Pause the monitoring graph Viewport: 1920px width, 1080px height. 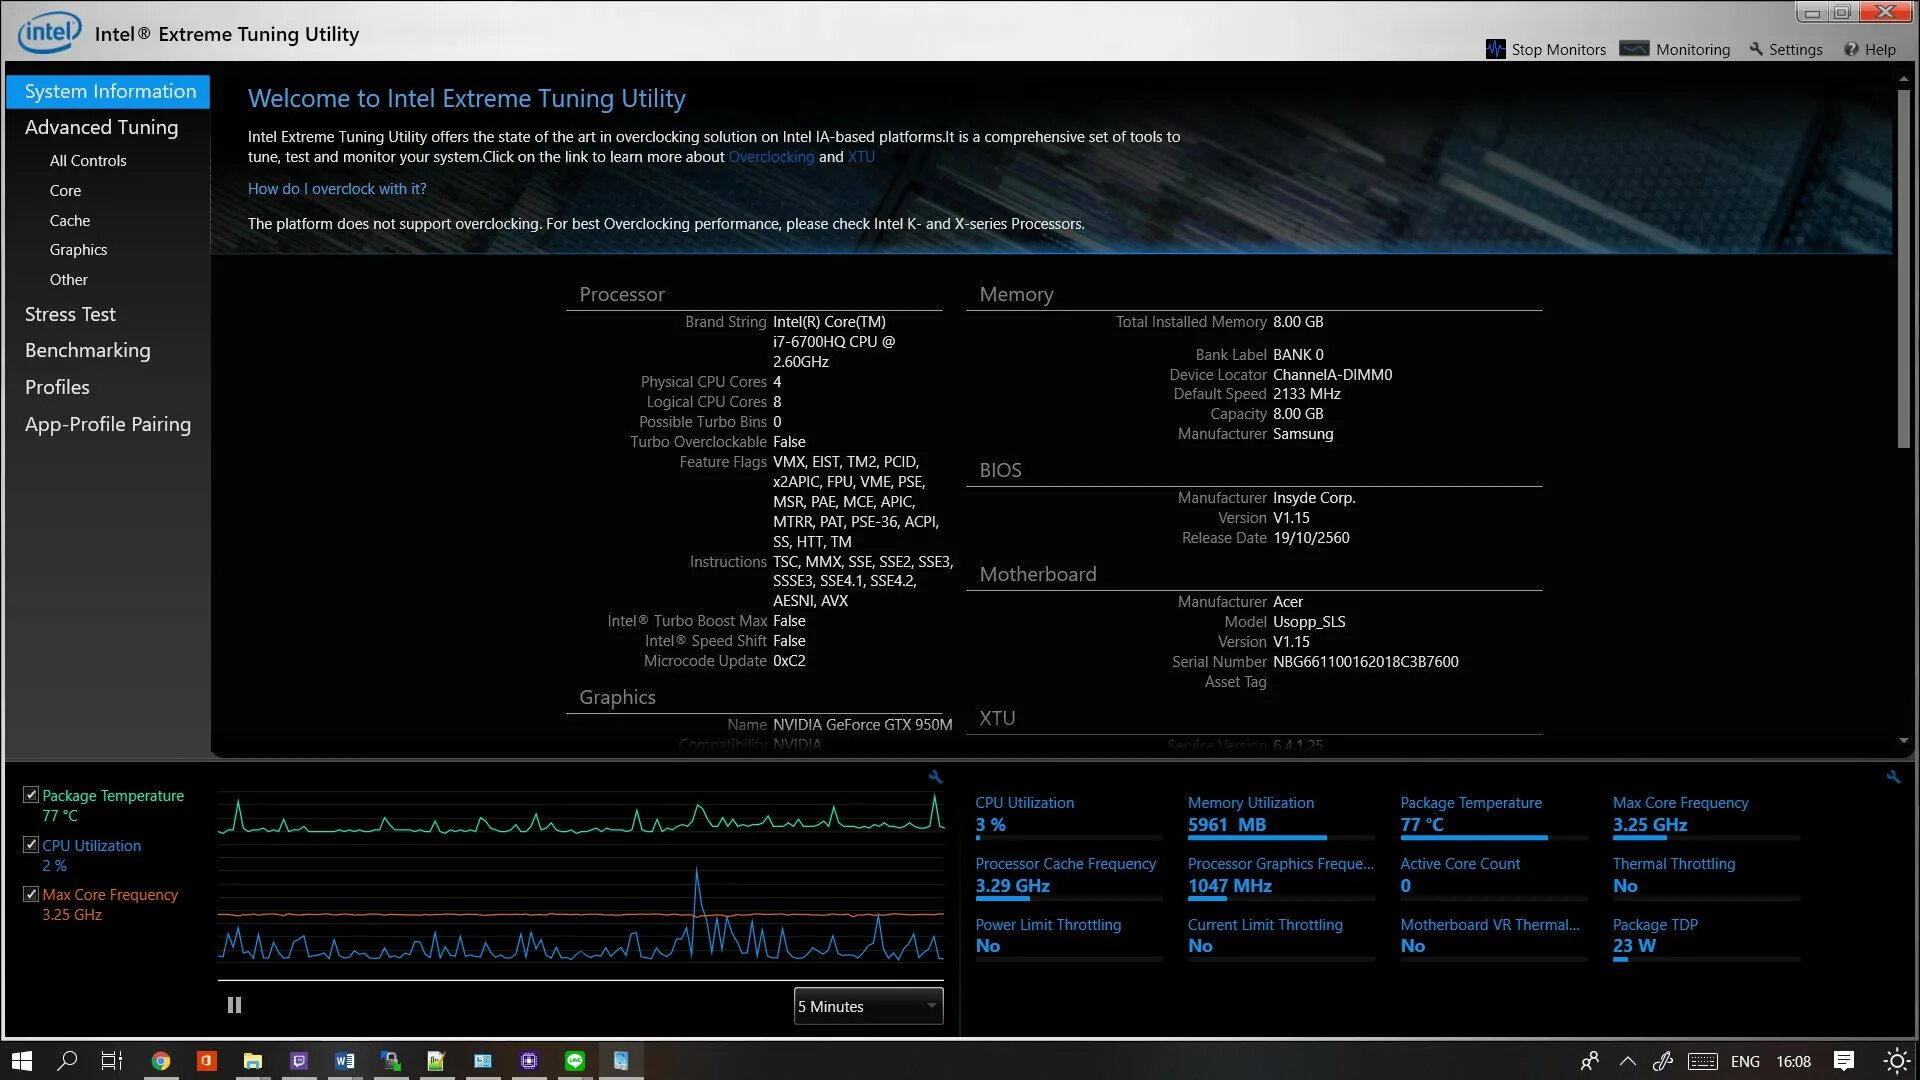tap(234, 1005)
